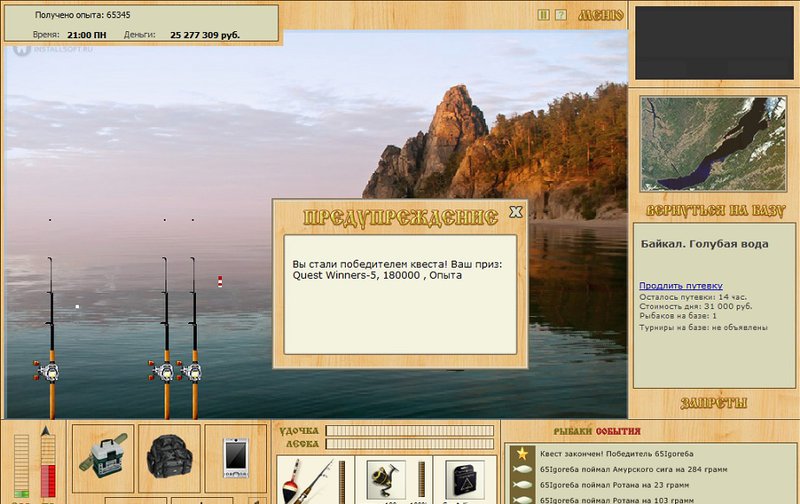Open the МЕНЮ game menu
The image size is (800, 504).
click(601, 15)
